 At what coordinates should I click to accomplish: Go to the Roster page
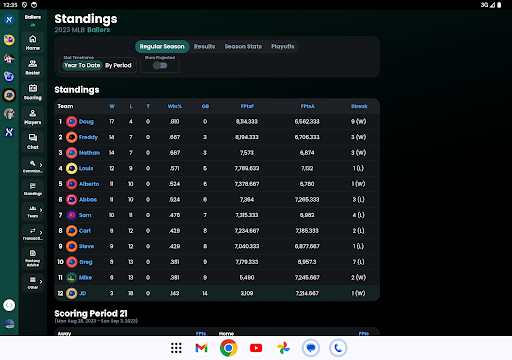point(33,67)
